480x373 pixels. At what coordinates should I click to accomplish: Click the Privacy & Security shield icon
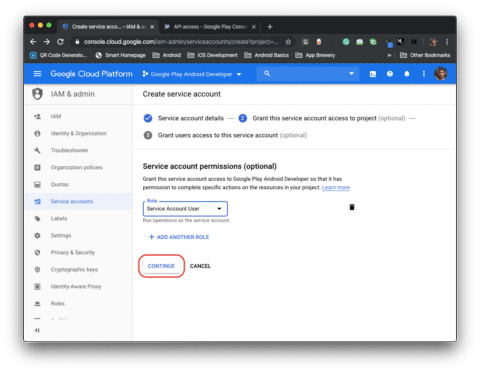(x=37, y=252)
